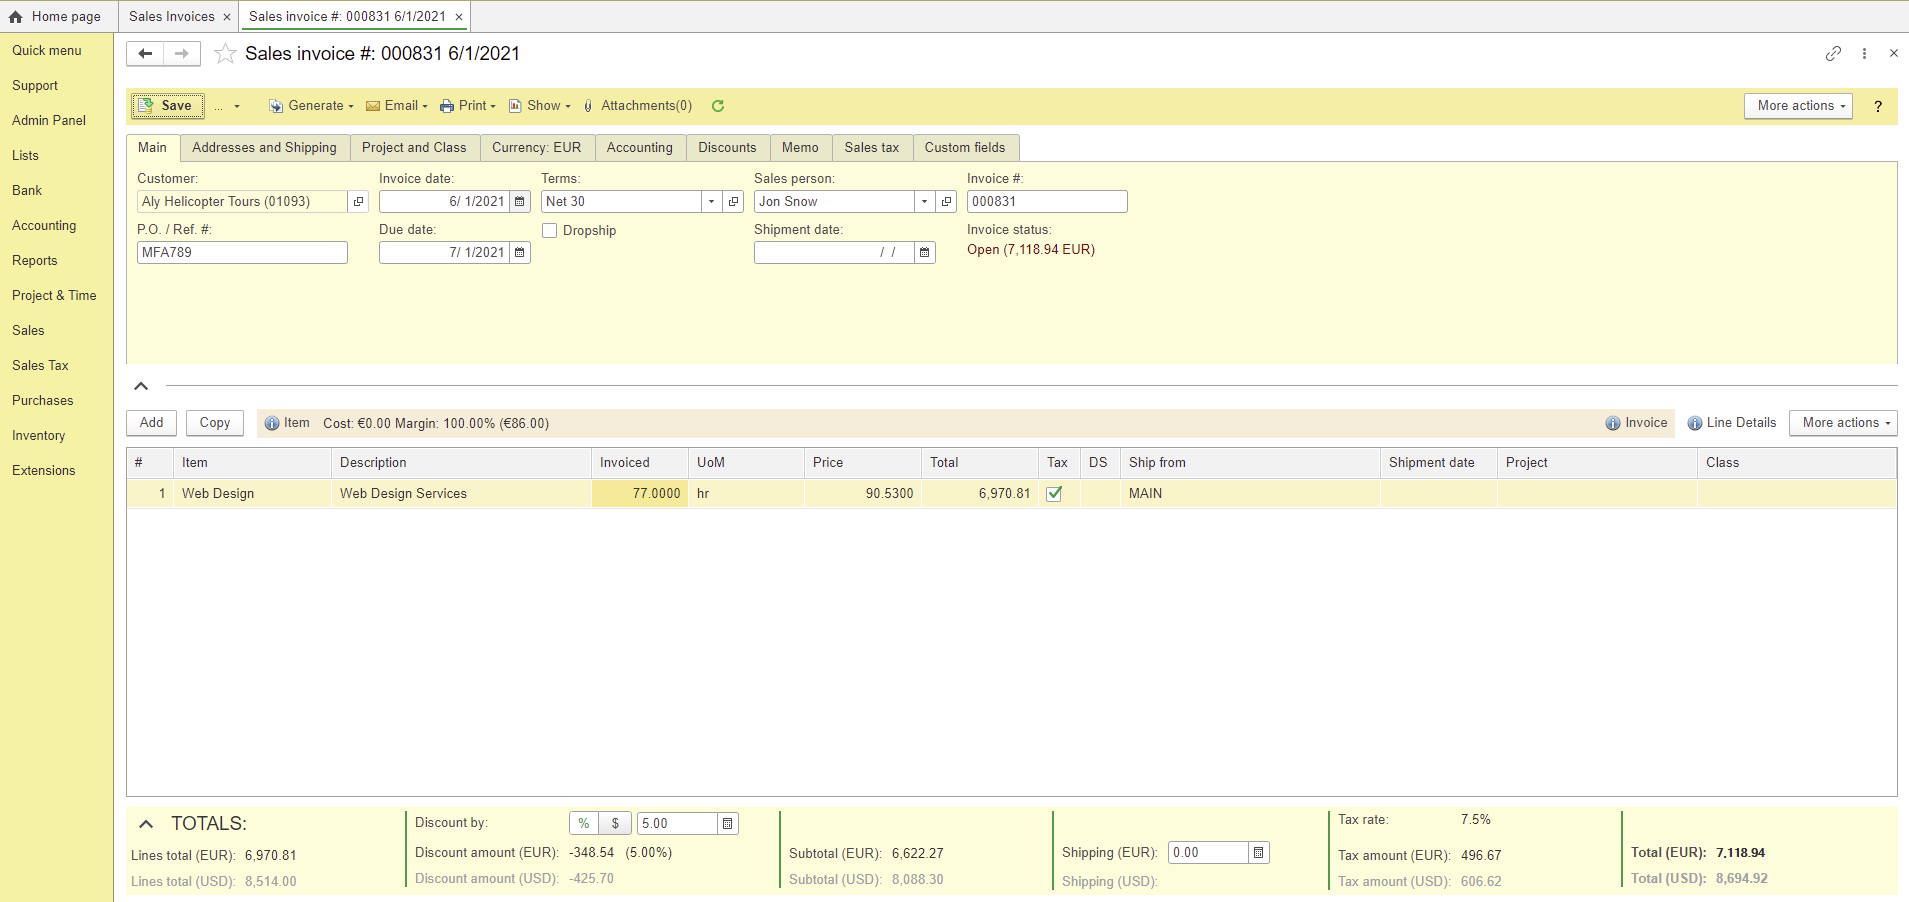
Task: Expand the Sales person dropdown list
Action: pos(924,202)
